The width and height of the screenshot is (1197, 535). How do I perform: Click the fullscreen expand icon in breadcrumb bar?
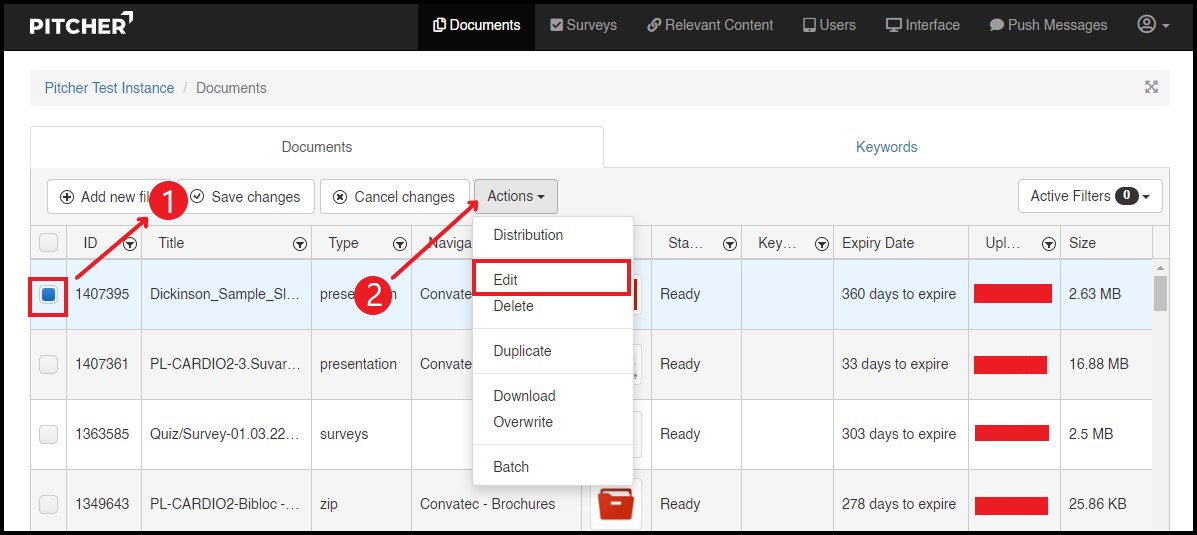pyautogui.click(x=1151, y=88)
